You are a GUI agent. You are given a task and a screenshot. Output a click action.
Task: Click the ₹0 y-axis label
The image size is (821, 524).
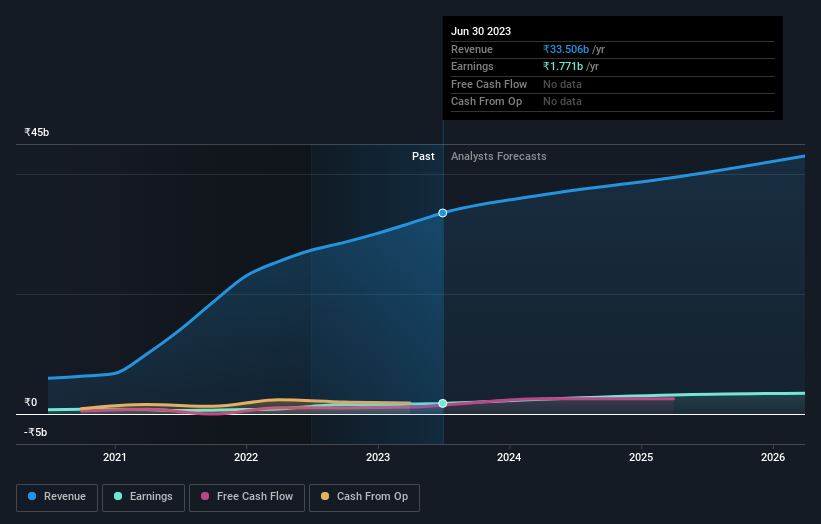(x=31, y=403)
